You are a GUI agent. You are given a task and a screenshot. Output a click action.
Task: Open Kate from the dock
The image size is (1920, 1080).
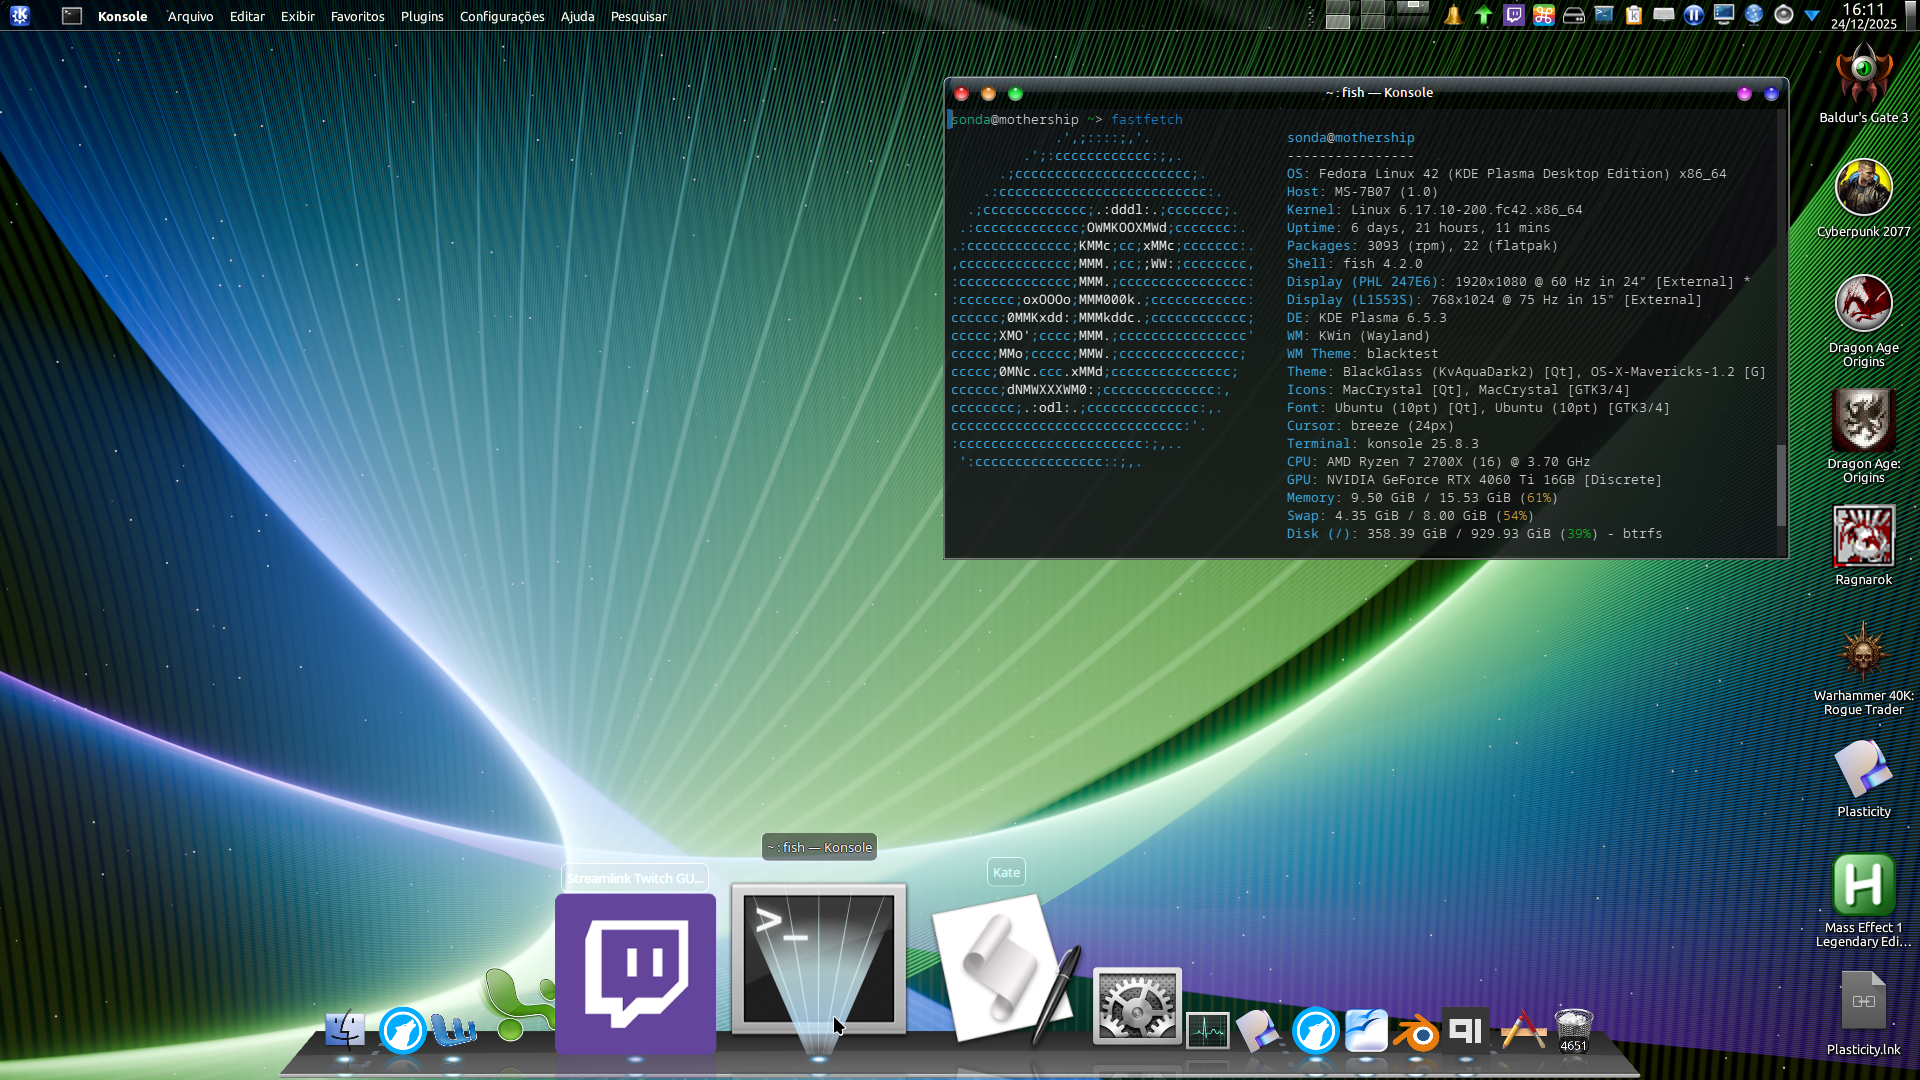pyautogui.click(x=1003, y=967)
